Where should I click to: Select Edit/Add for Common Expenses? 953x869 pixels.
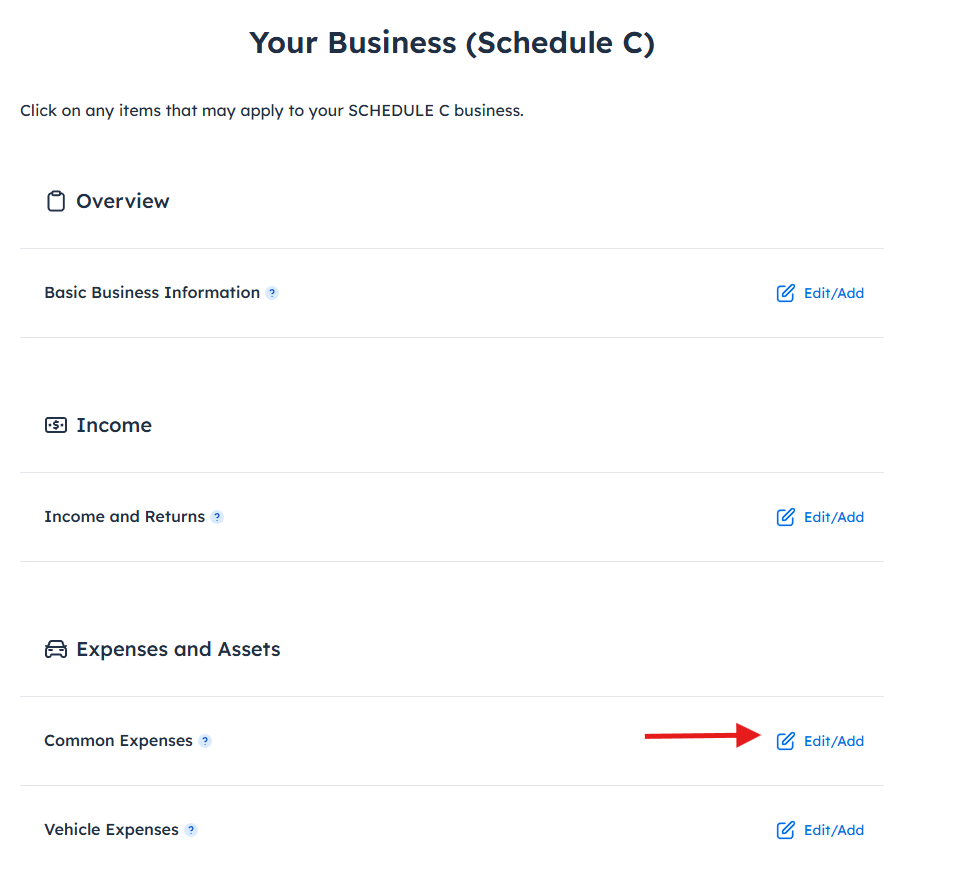point(833,741)
